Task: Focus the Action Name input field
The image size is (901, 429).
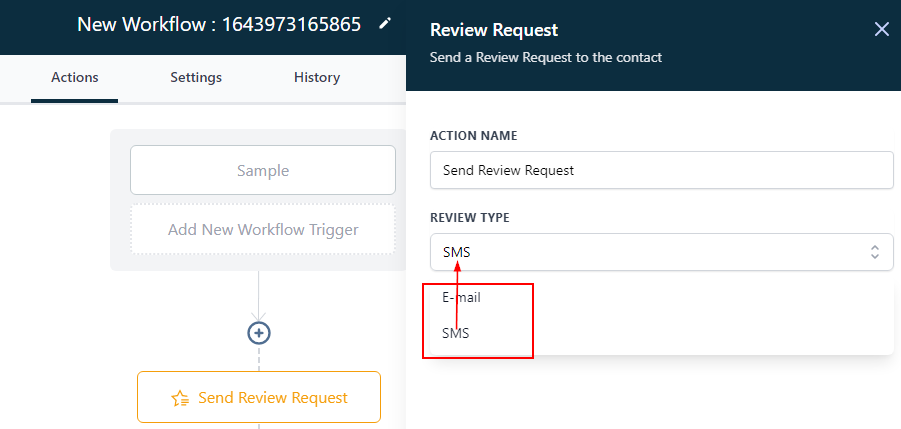Action: tap(660, 170)
